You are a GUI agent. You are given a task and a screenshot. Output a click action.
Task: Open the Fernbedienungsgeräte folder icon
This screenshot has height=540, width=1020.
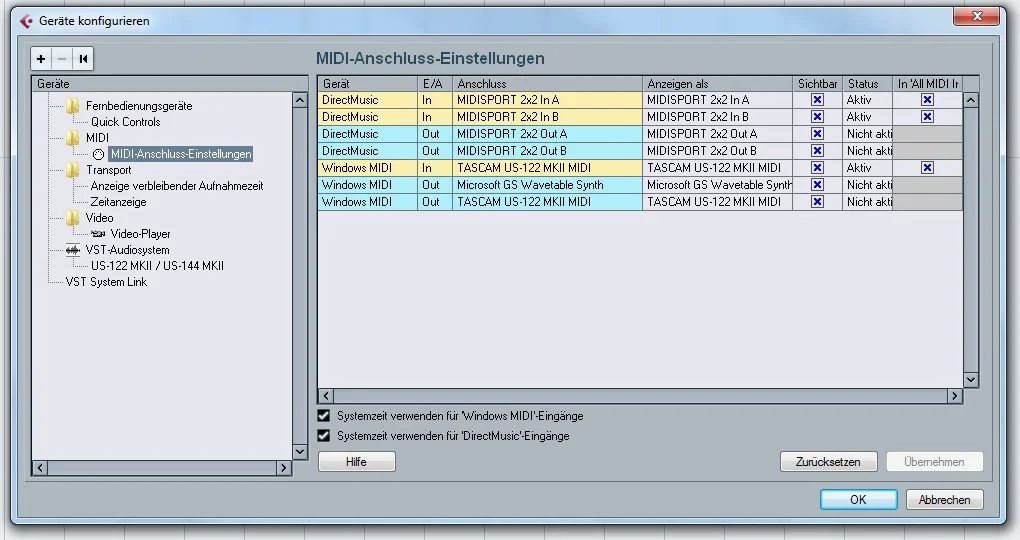click(72, 106)
